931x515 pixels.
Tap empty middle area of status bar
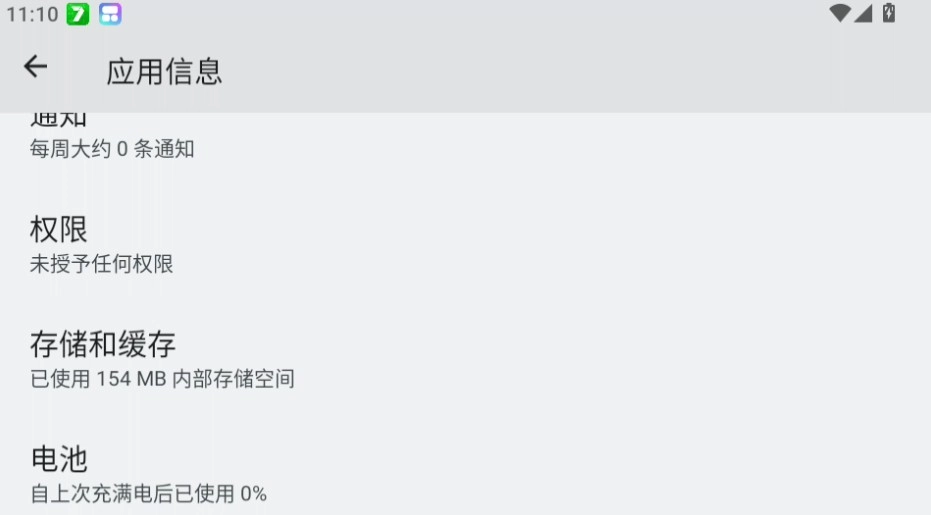coord(470,14)
